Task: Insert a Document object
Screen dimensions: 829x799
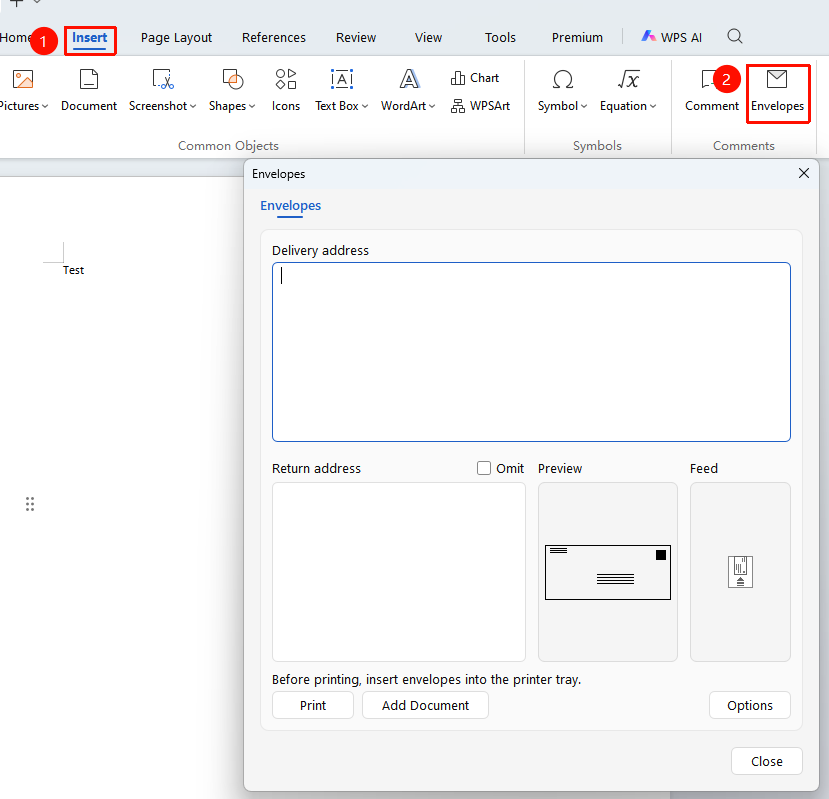Action: [x=89, y=90]
